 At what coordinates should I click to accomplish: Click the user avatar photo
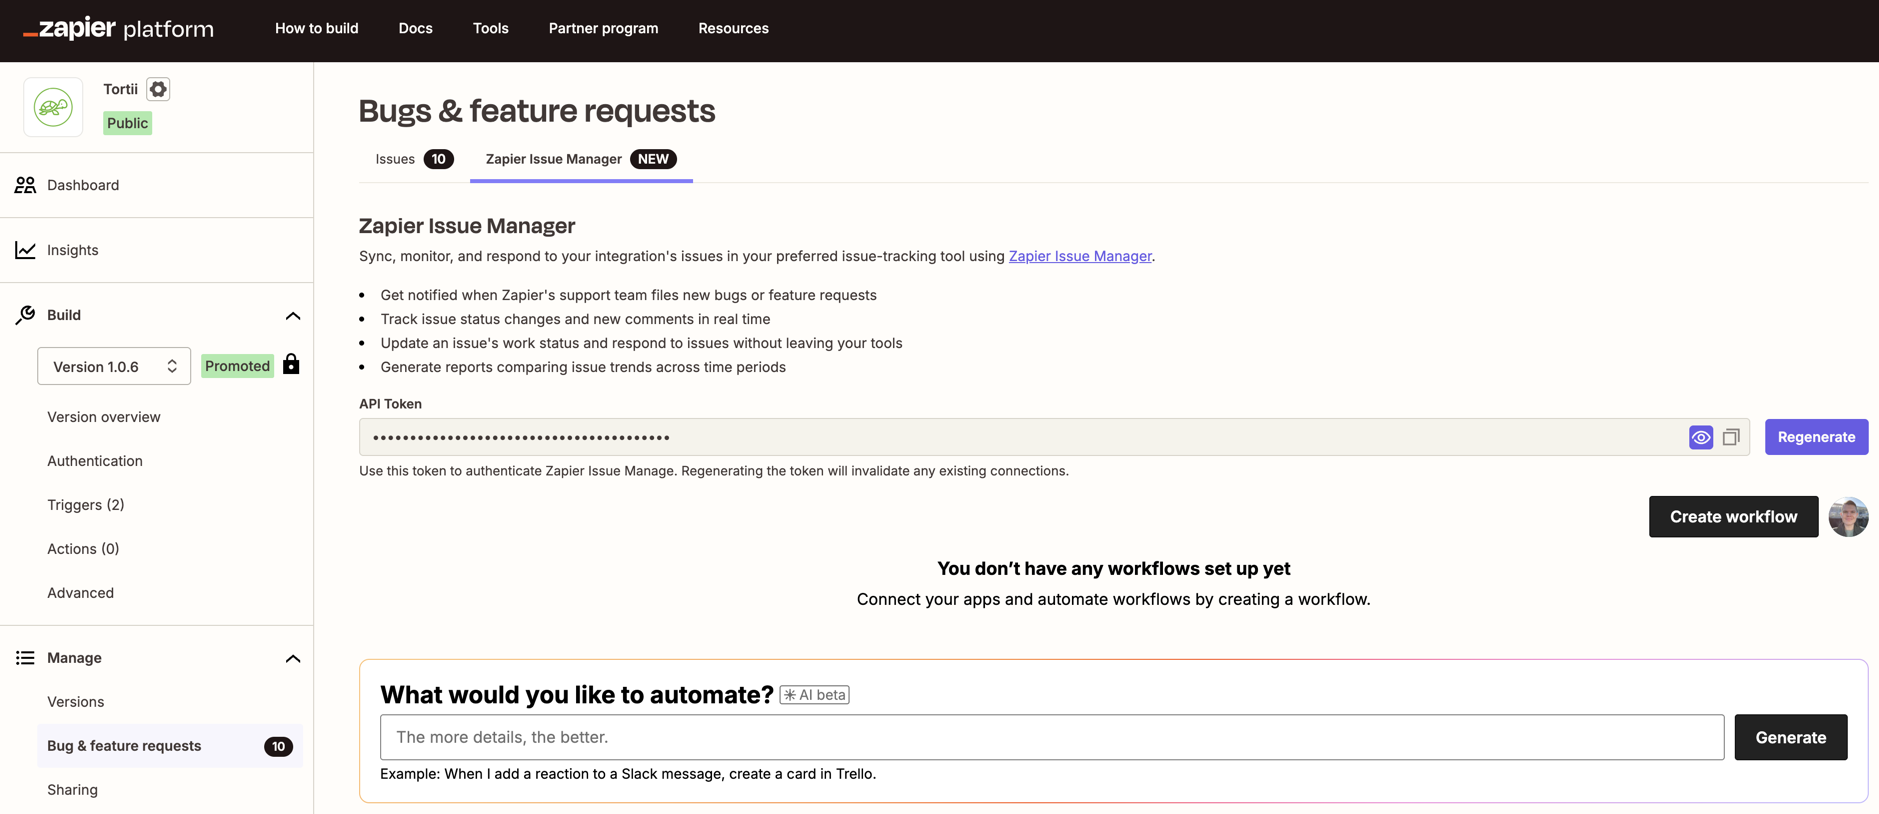pyautogui.click(x=1847, y=517)
